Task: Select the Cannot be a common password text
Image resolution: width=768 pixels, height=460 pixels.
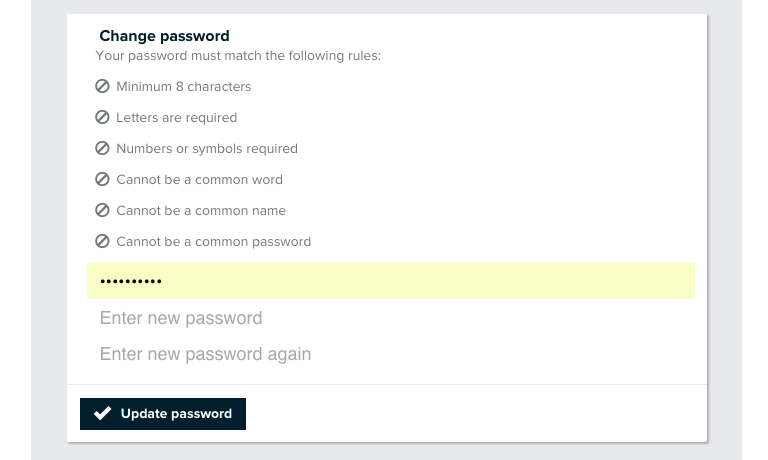Action: tap(214, 242)
